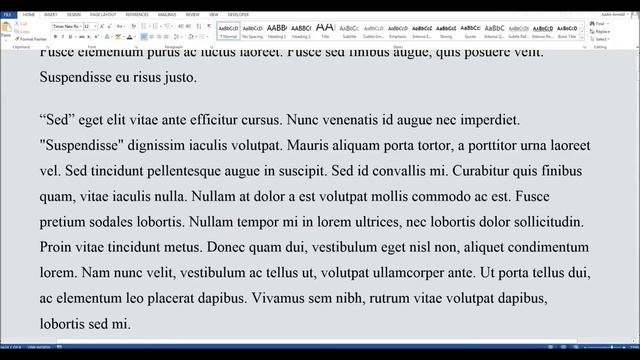Open the DEVELOPER tab

[238, 15]
